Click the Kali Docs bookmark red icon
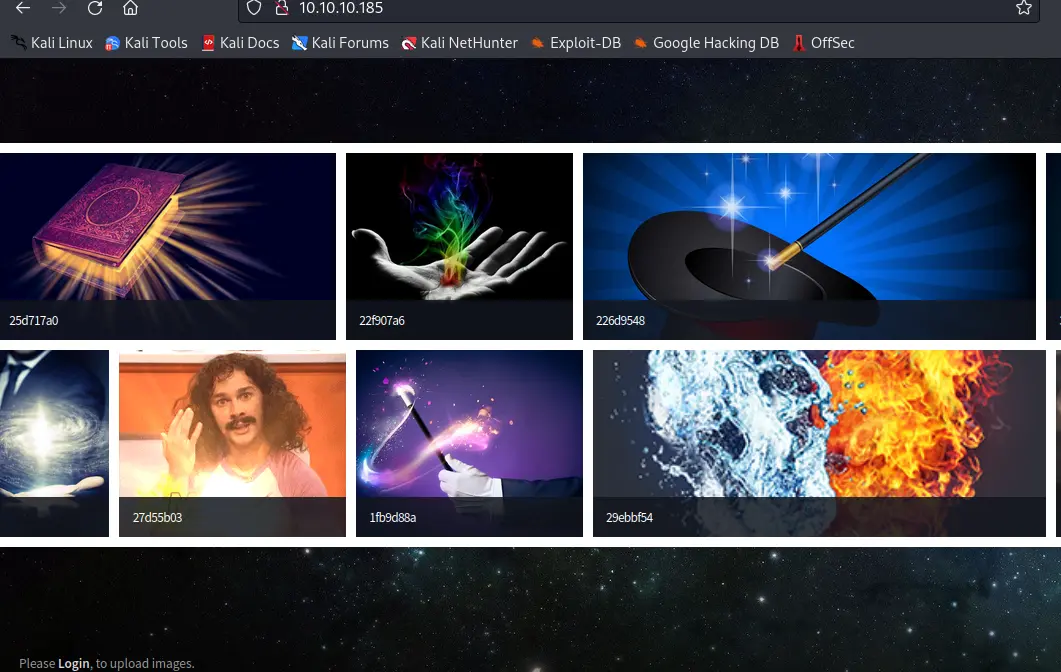The height and width of the screenshot is (672, 1061). pos(208,43)
